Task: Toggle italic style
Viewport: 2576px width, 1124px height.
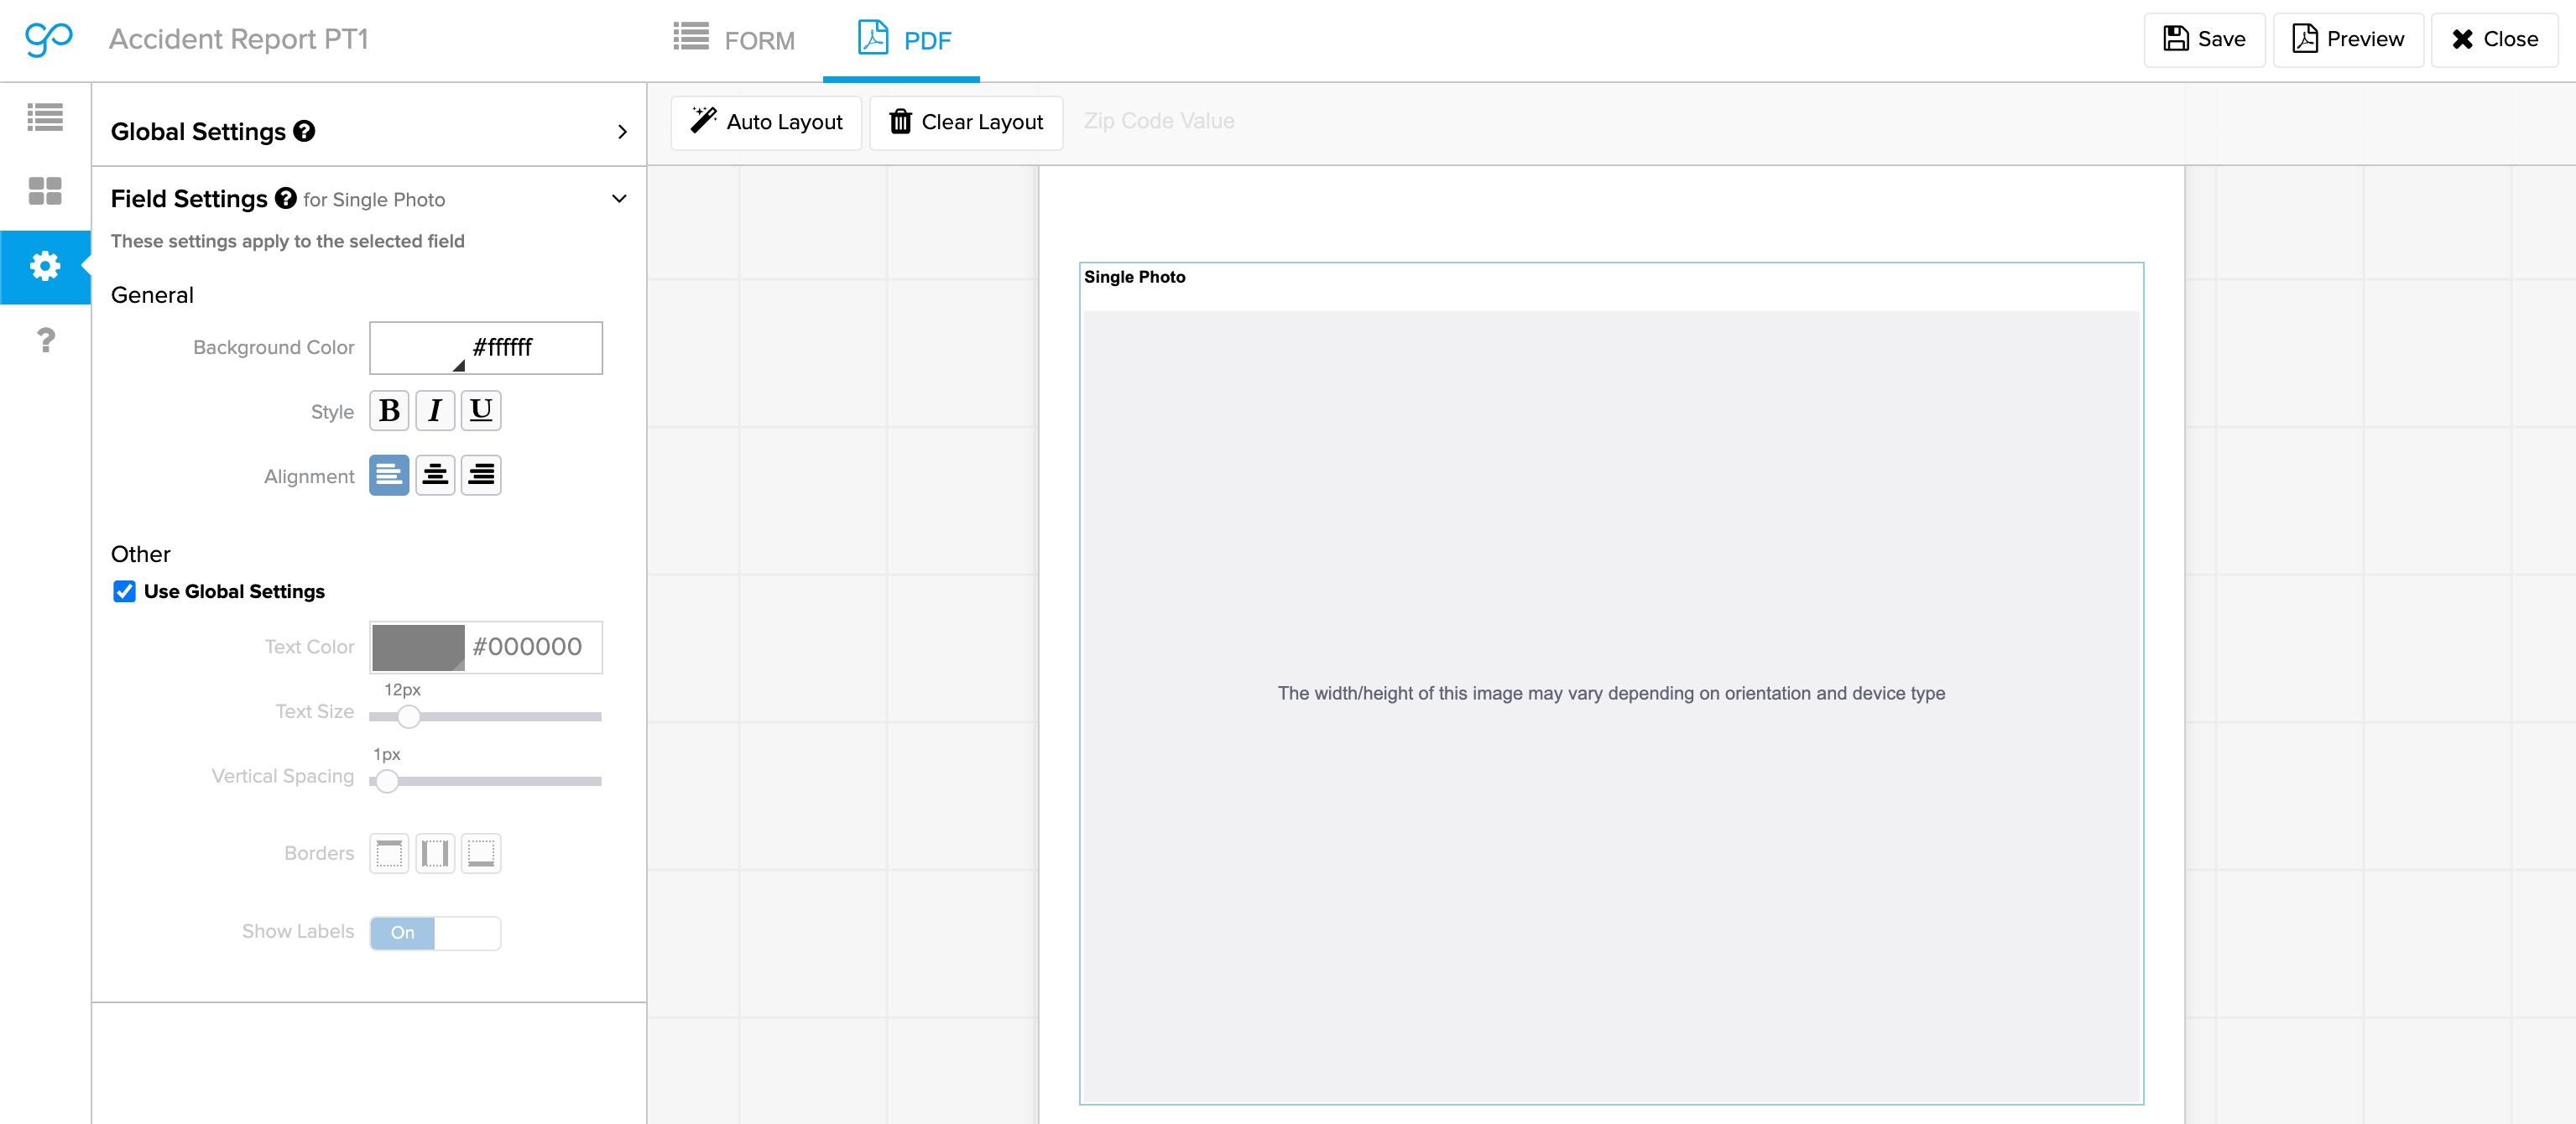Action: tap(435, 410)
